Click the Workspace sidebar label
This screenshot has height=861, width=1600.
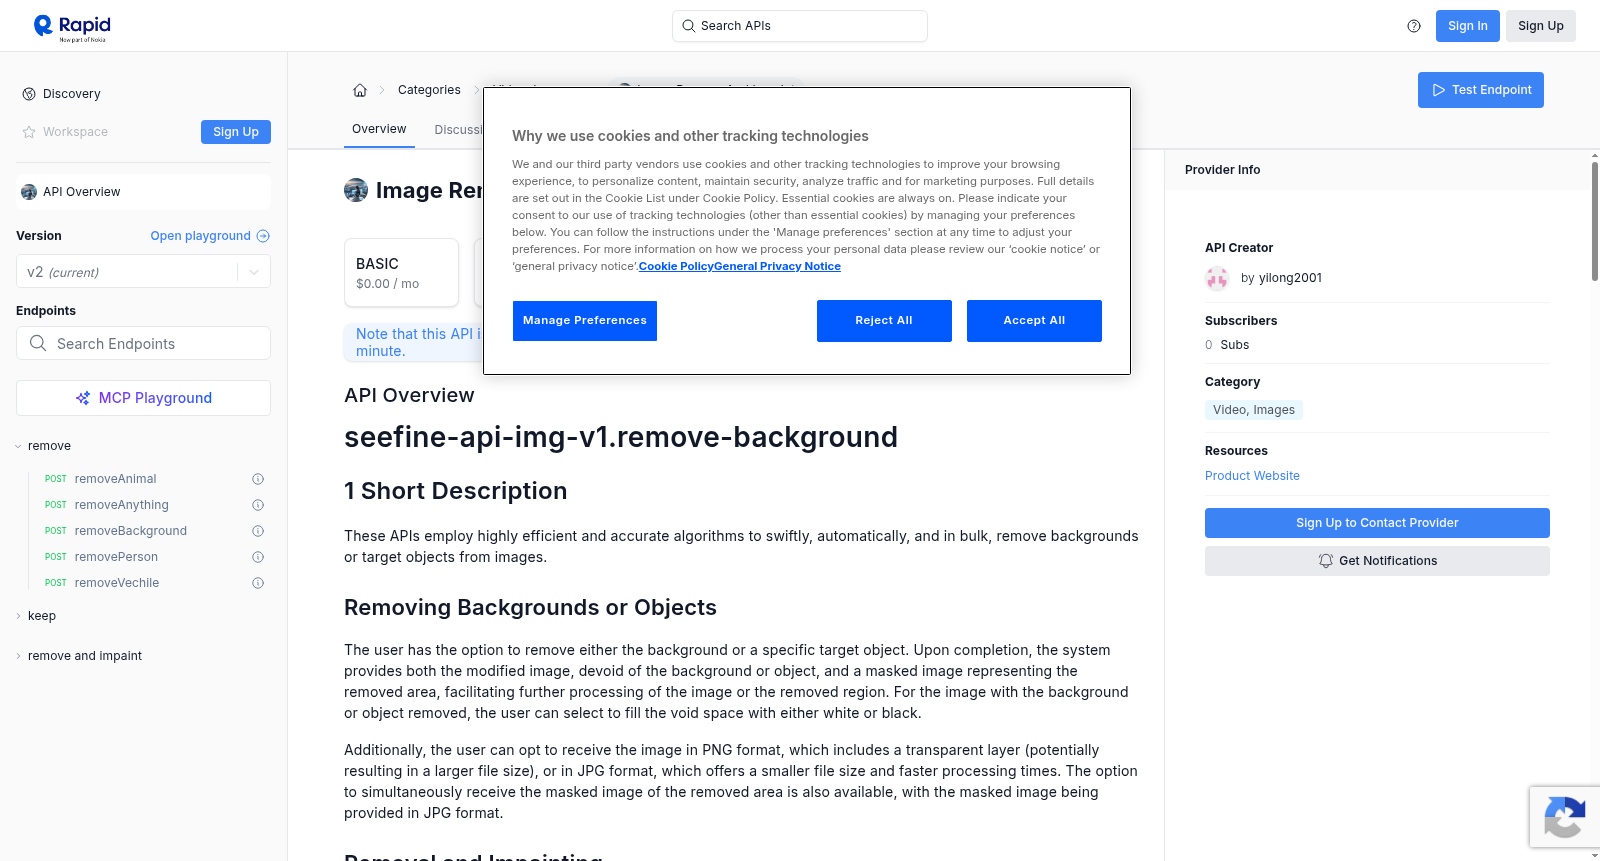(x=75, y=132)
